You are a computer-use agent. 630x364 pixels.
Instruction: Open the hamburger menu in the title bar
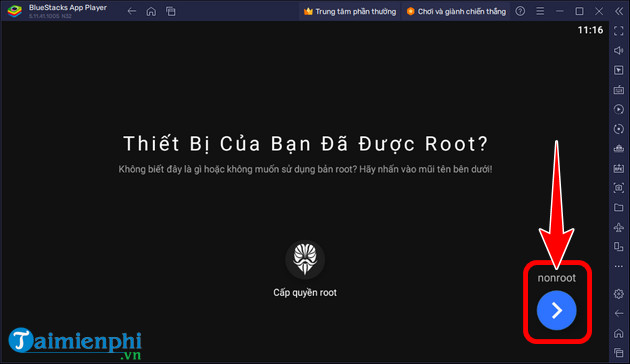pos(540,11)
